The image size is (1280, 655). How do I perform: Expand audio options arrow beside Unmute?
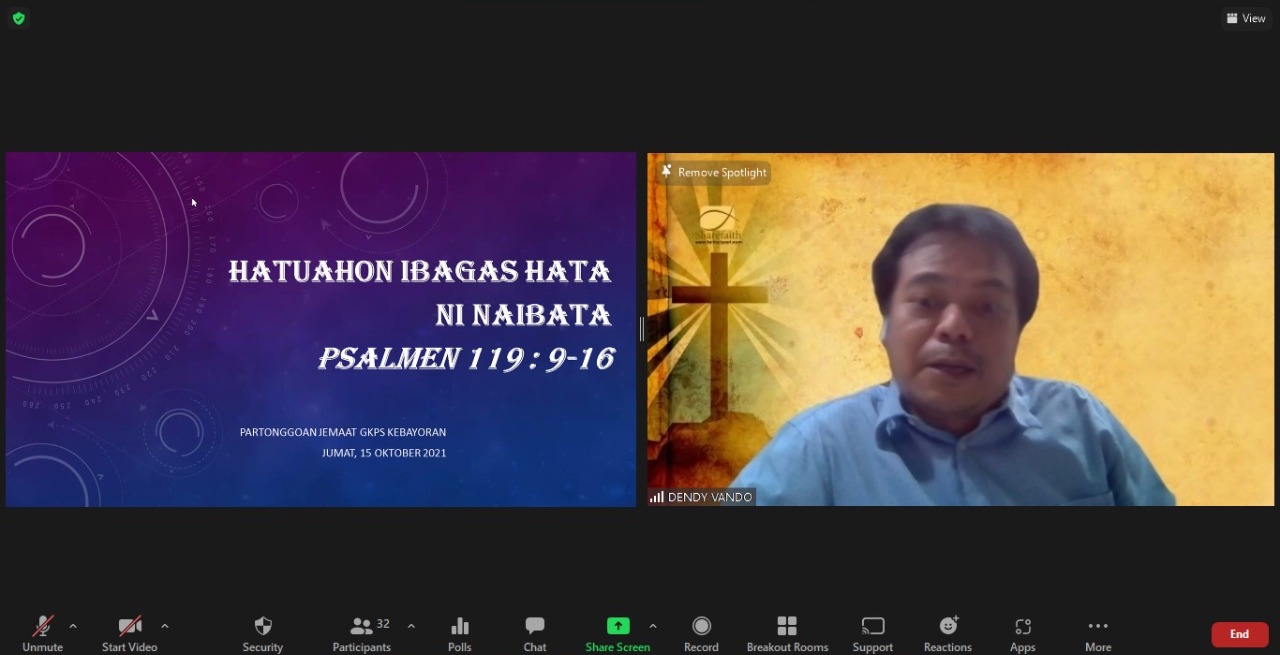(73, 626)
